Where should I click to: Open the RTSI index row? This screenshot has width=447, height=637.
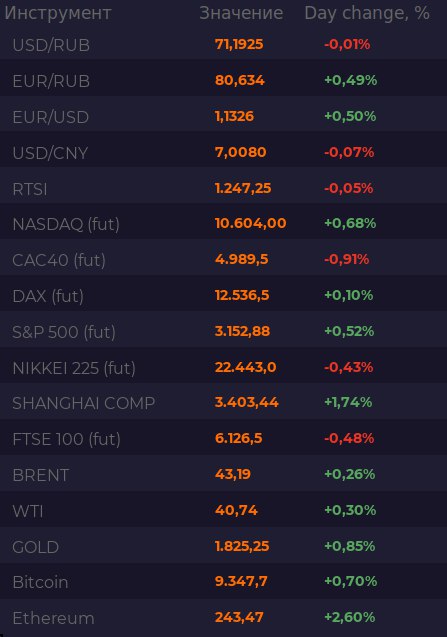click(224, 188)
